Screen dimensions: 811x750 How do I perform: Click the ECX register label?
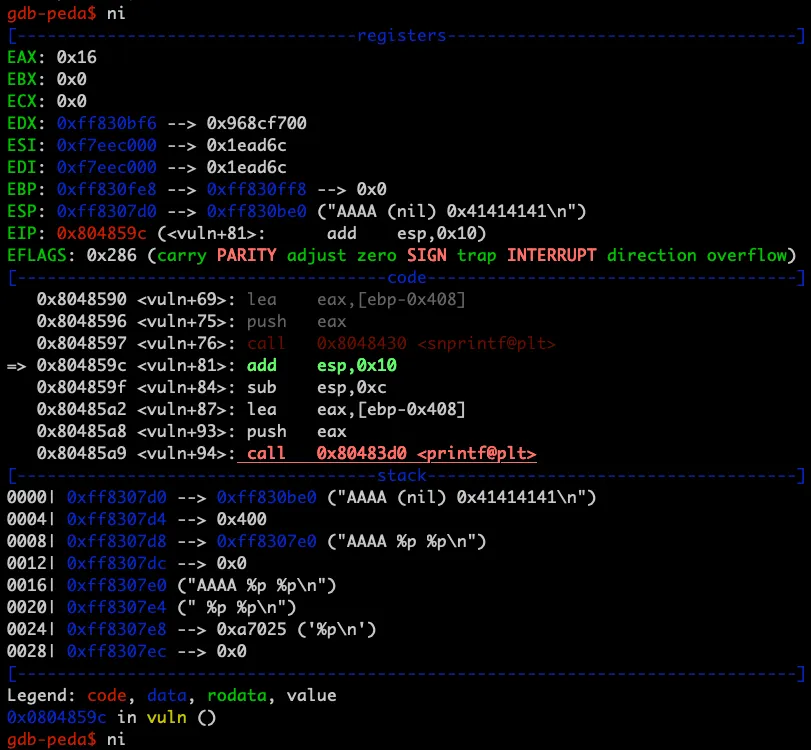22,101
